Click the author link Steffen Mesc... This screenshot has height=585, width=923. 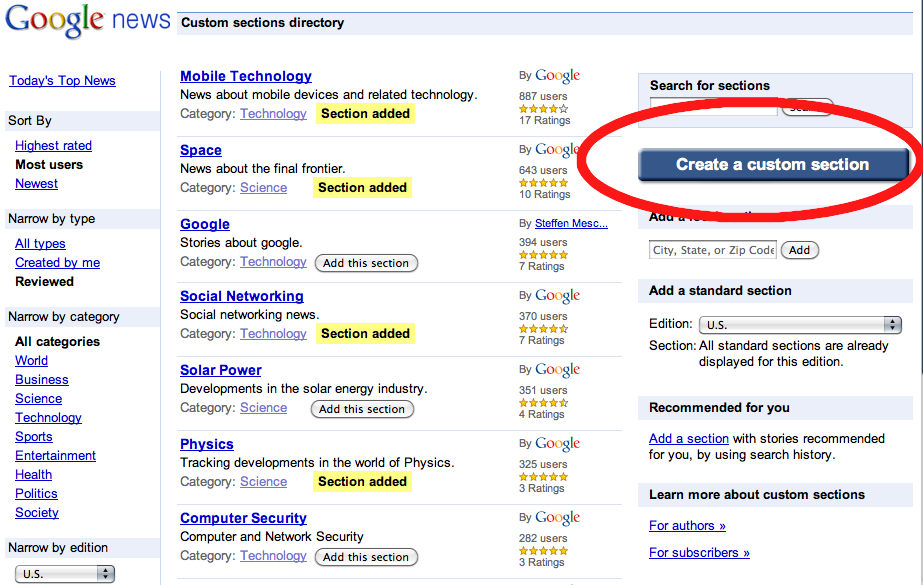click(x=570, y=222)
